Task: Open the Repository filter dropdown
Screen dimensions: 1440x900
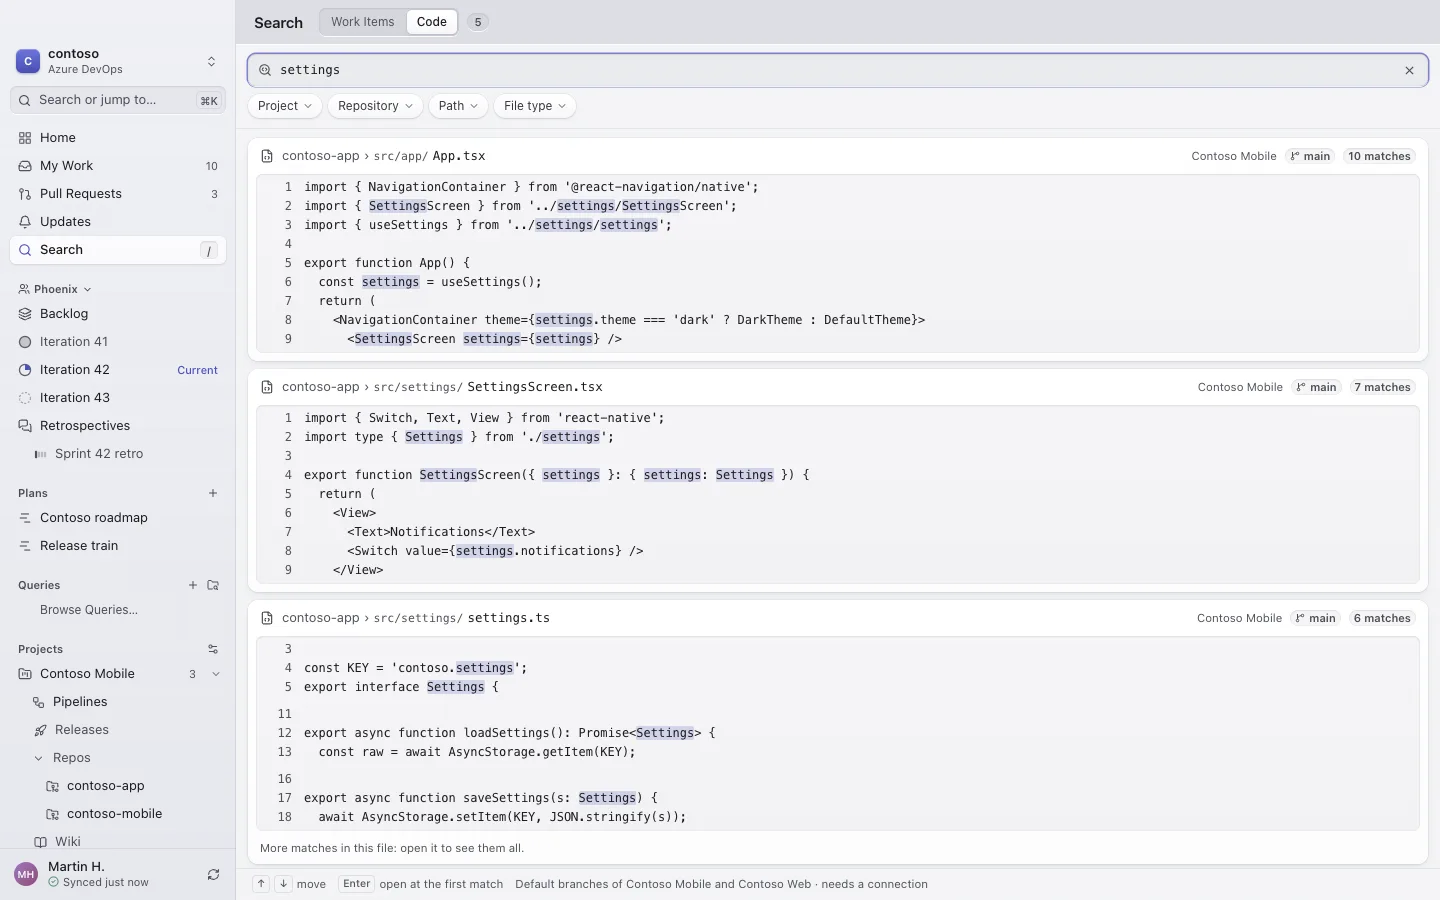Action: coord(375,106)
